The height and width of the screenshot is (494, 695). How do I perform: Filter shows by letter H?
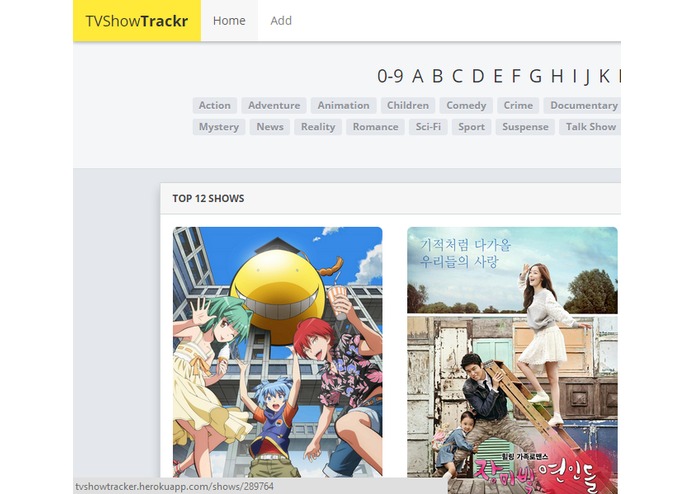pos(557,76)
